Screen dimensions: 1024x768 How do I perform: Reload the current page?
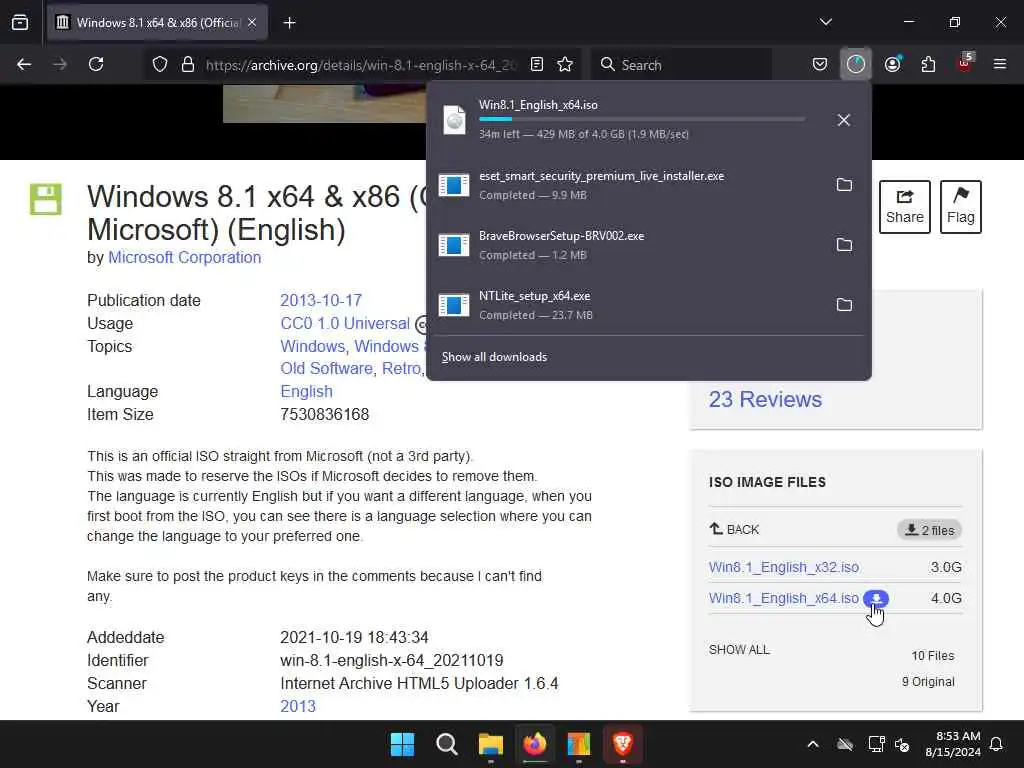96,64
